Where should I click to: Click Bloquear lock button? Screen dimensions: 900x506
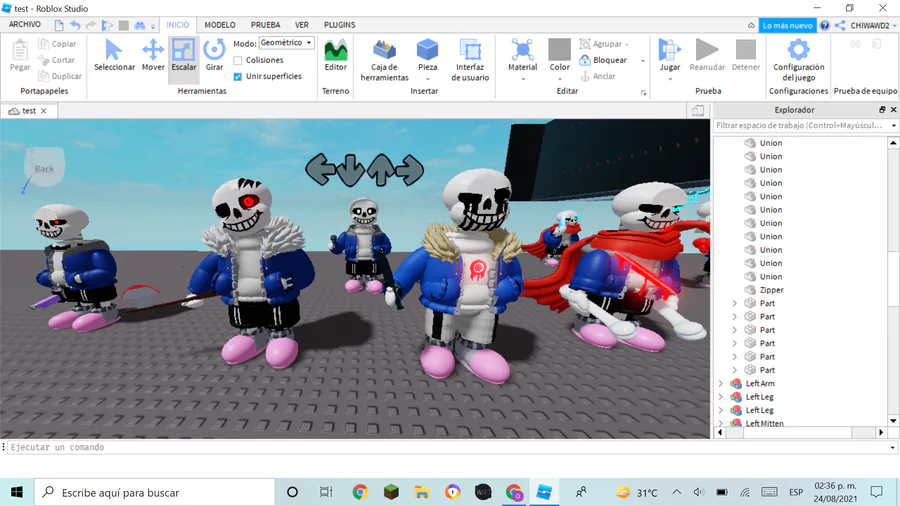[x=603, y=60]
